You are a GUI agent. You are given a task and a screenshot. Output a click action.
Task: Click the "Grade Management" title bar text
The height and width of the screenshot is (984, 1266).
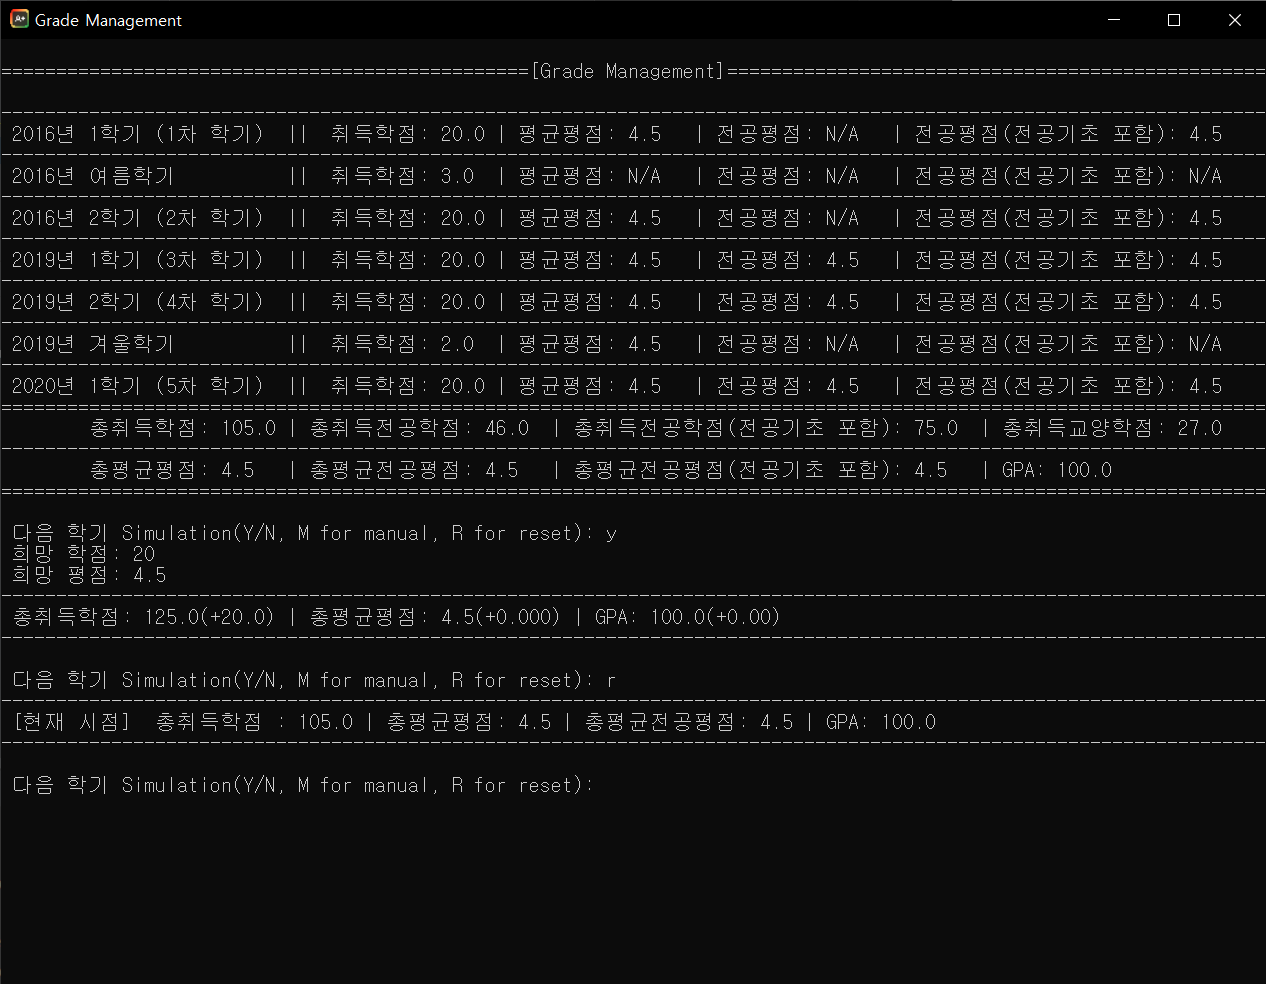point(108,20)
